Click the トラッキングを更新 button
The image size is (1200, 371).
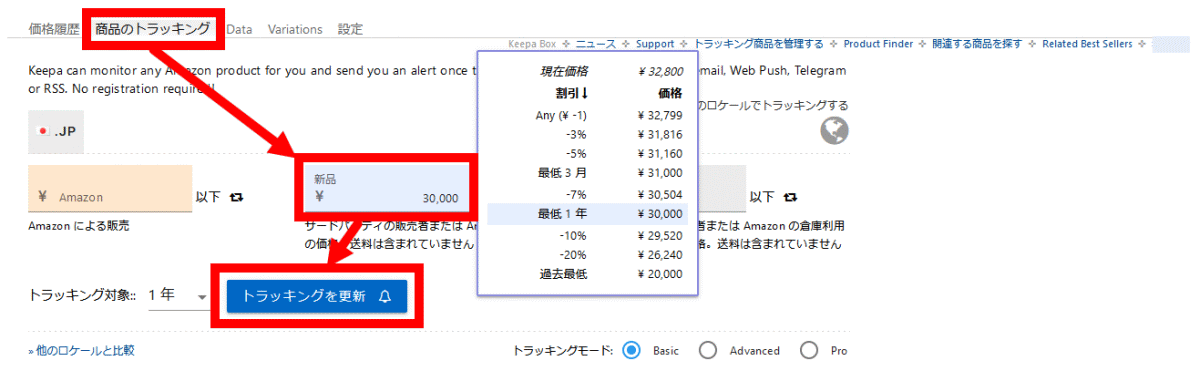point(317,296)
